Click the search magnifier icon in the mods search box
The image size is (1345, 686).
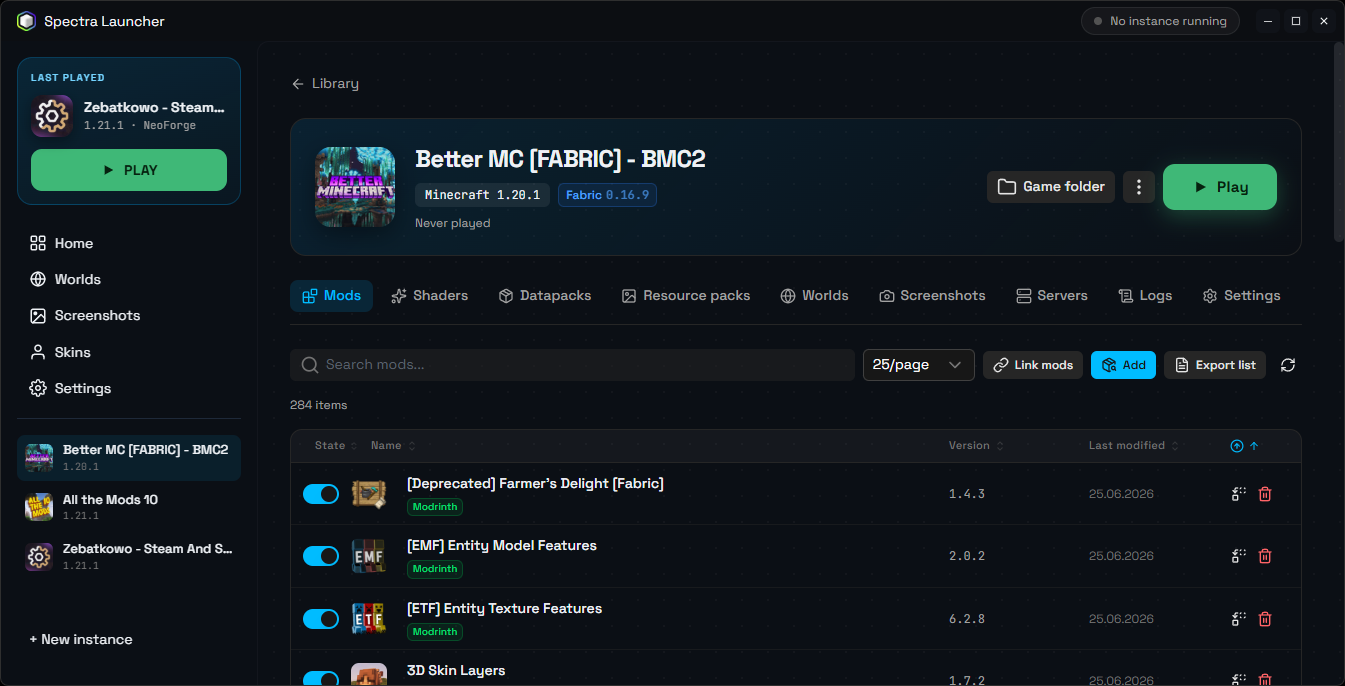click(310, 365)
